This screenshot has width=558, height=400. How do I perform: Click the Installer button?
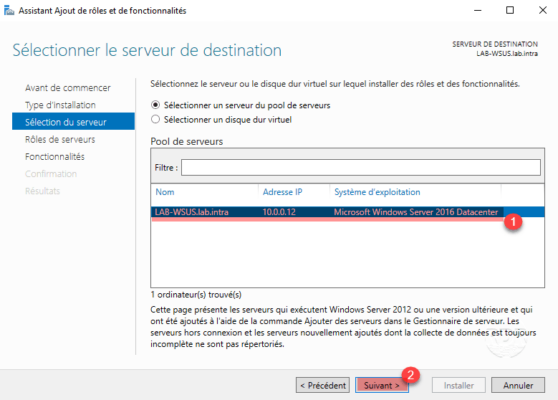(459, 385)
